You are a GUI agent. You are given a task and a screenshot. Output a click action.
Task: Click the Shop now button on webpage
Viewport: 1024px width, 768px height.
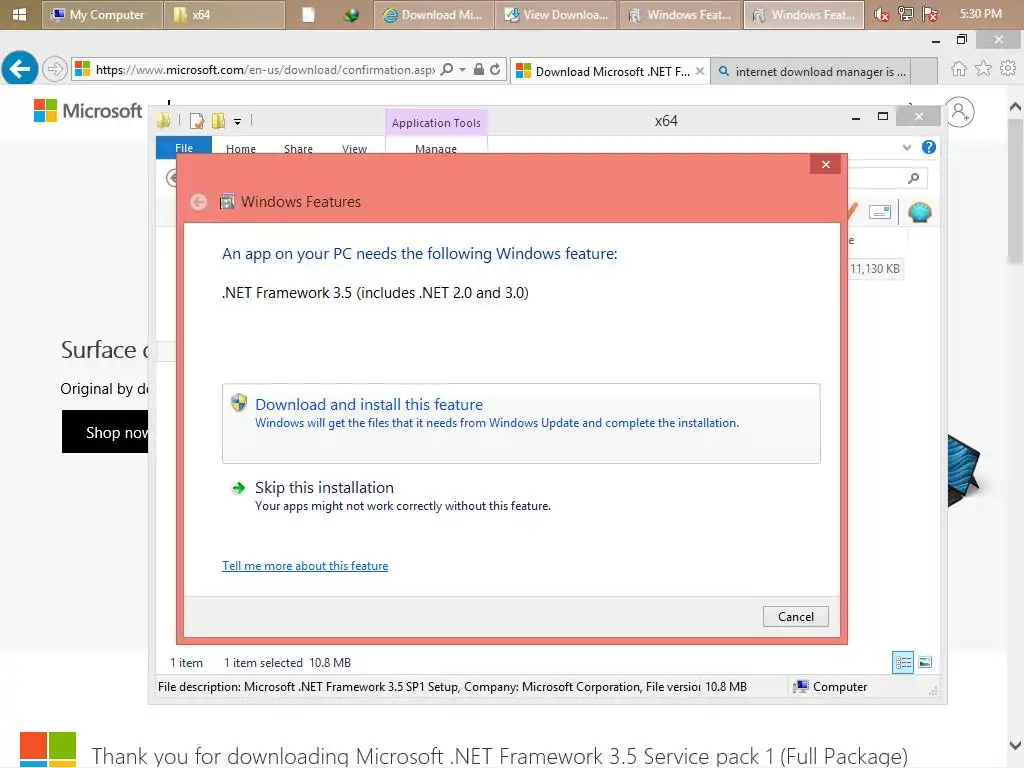pos(106,432)
